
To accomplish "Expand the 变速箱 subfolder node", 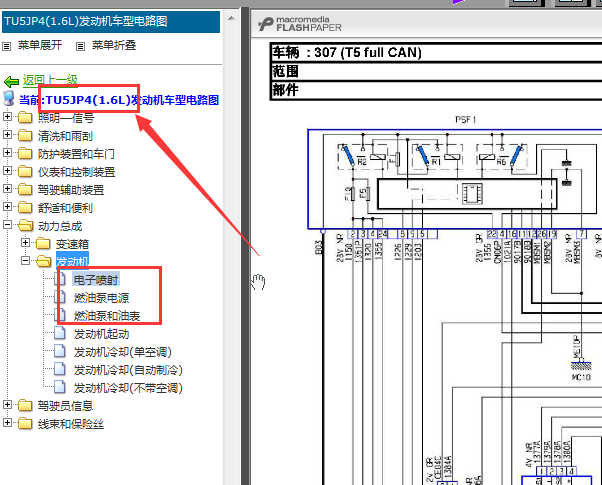I will [25, 243].
